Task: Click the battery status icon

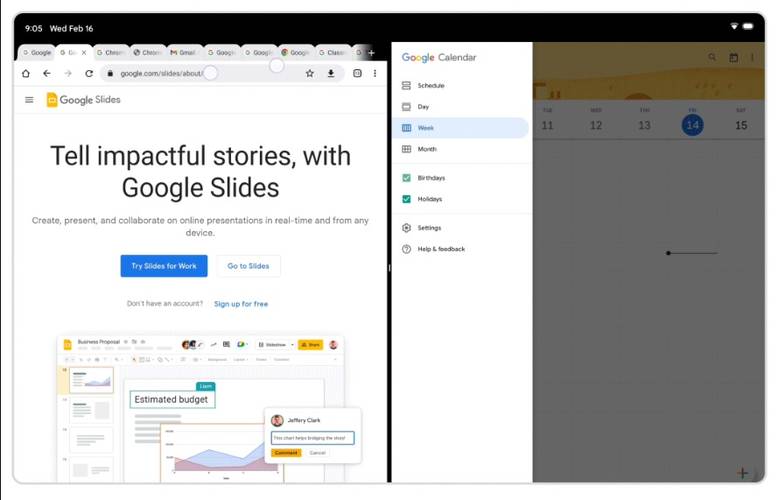Action: click(748, 26)
